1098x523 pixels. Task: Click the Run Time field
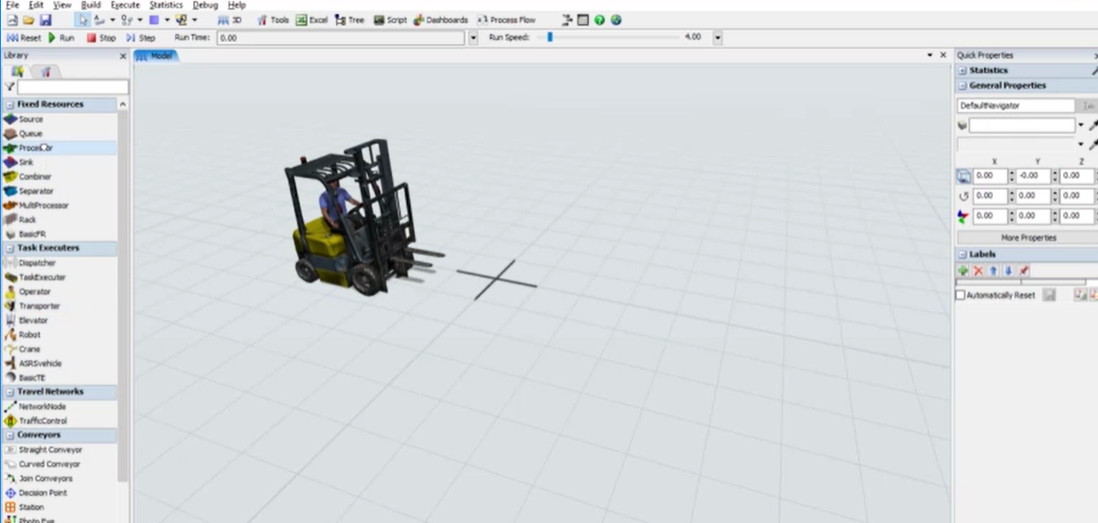coord(341,38)
